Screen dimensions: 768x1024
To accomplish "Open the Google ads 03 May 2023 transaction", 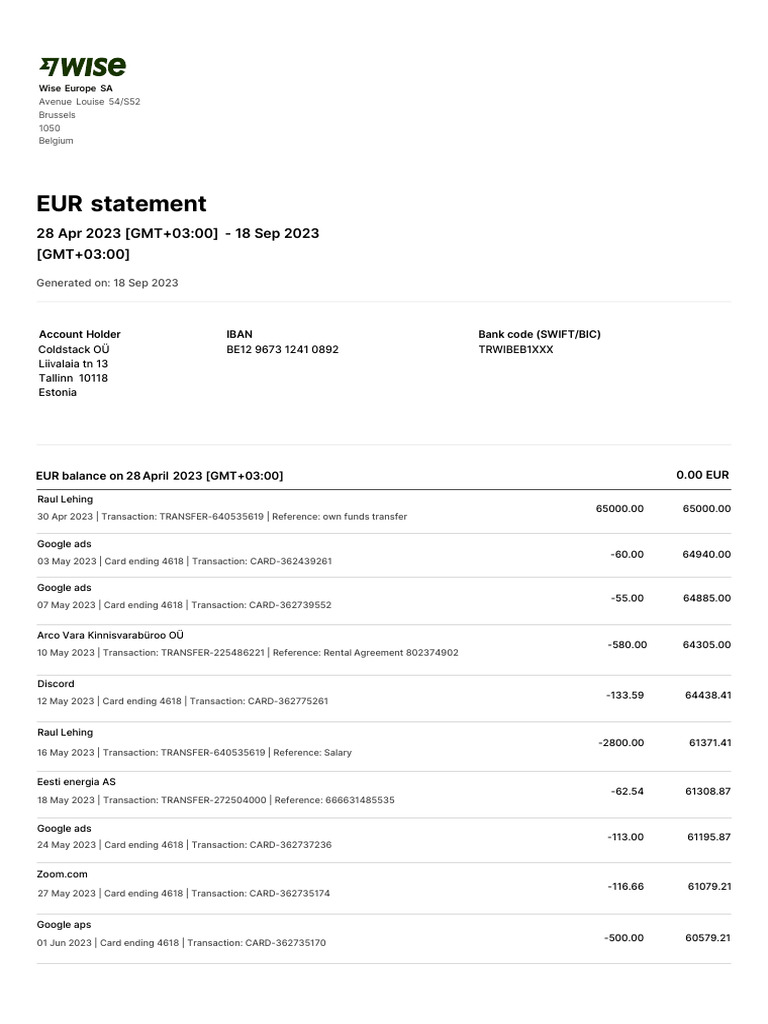I will [x=184, y=553].
